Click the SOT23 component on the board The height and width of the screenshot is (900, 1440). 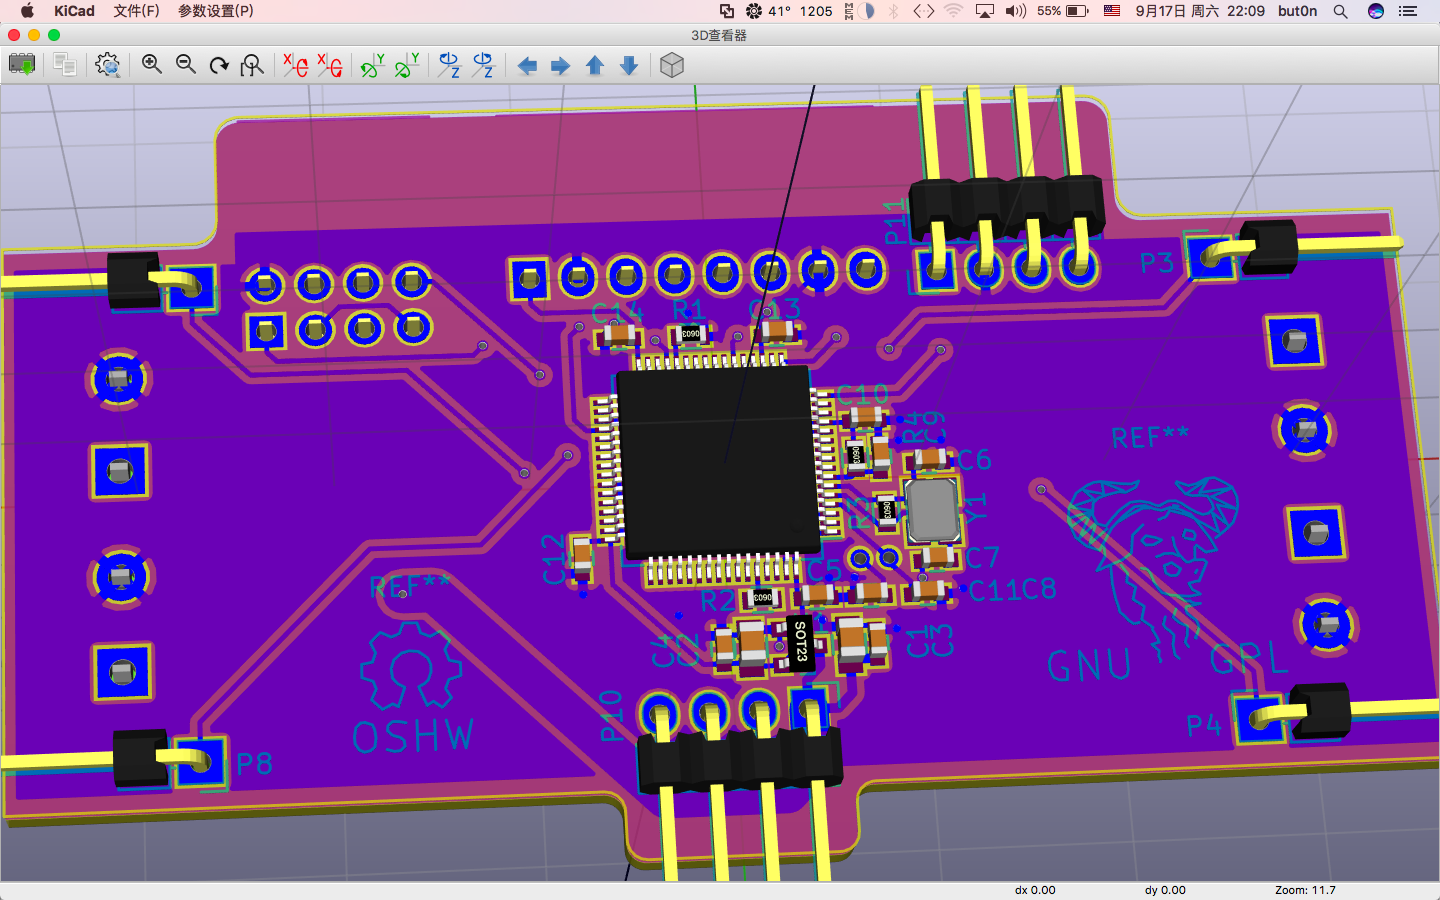click(800, 641)
